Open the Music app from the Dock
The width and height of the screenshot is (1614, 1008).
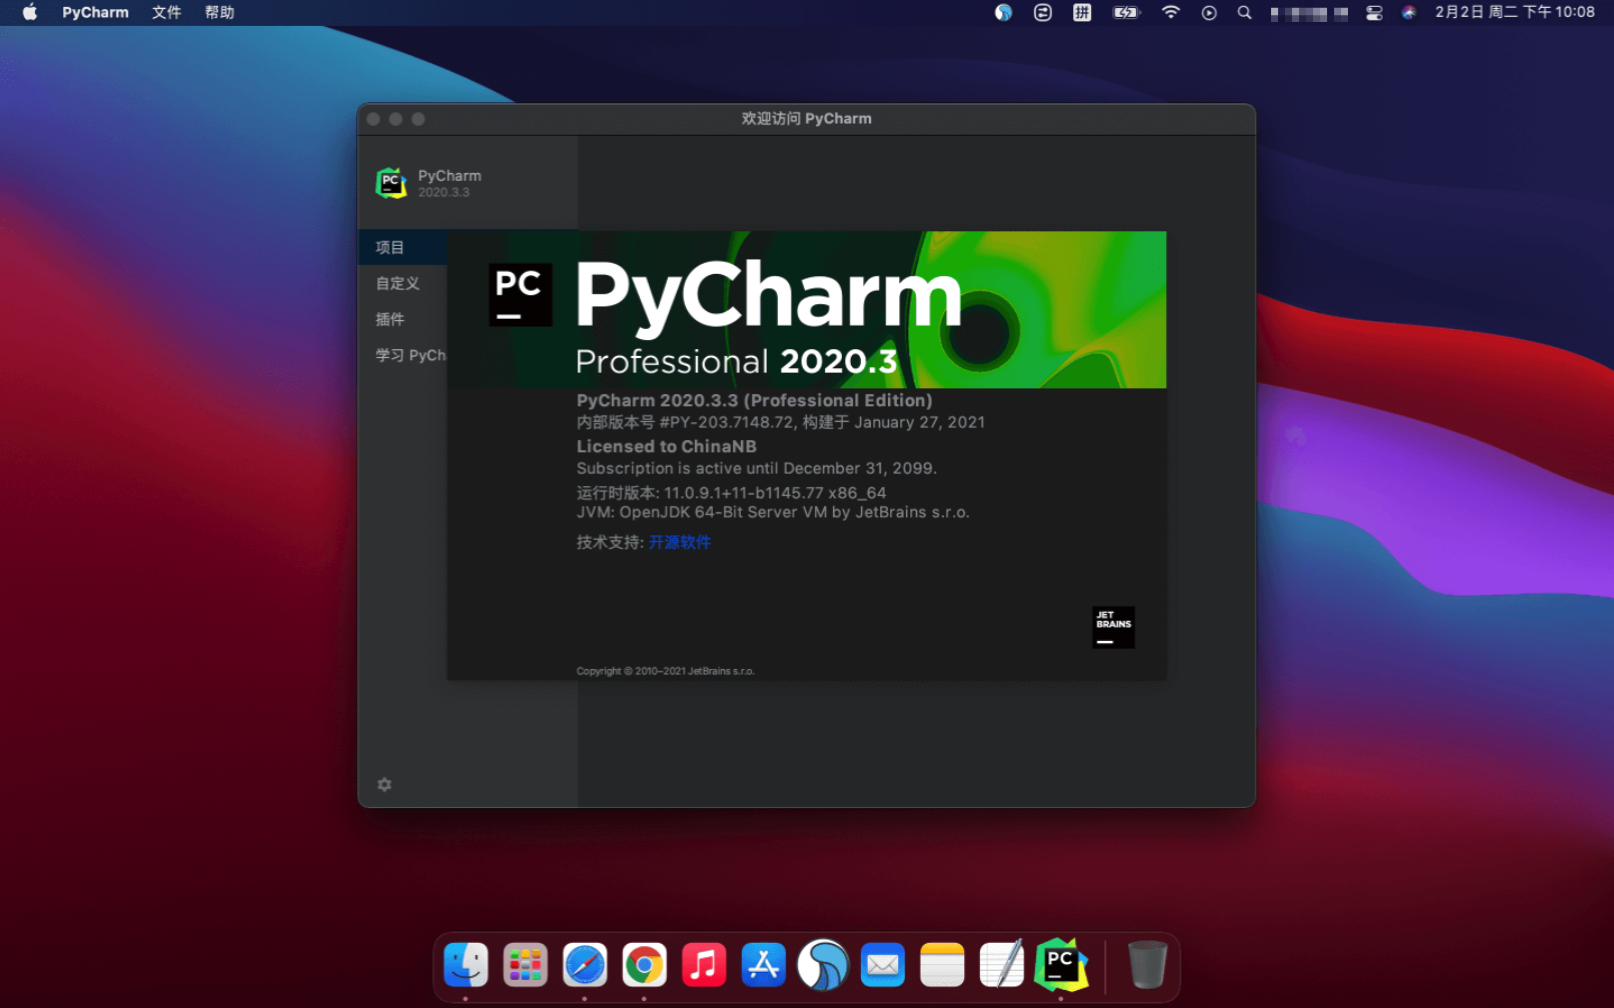pyautogui.click(x=704, y=965)
